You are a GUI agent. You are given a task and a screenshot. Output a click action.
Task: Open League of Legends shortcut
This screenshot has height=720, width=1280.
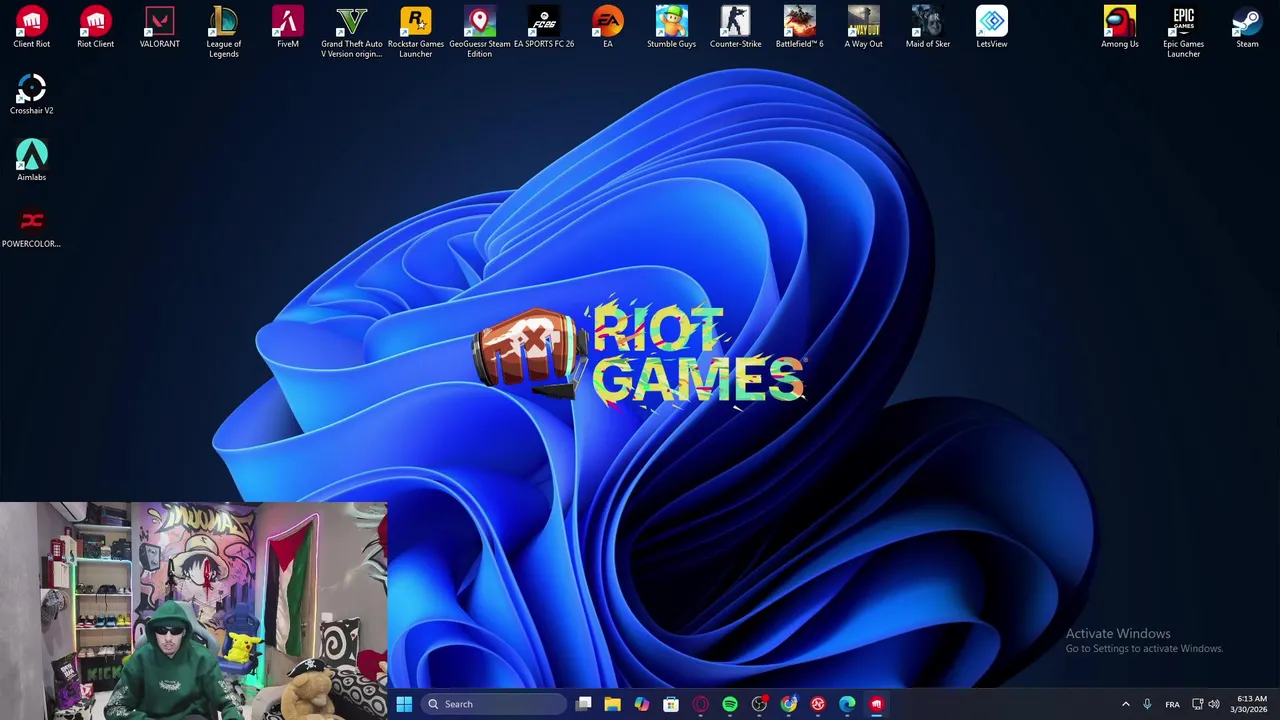coord(223,32)
